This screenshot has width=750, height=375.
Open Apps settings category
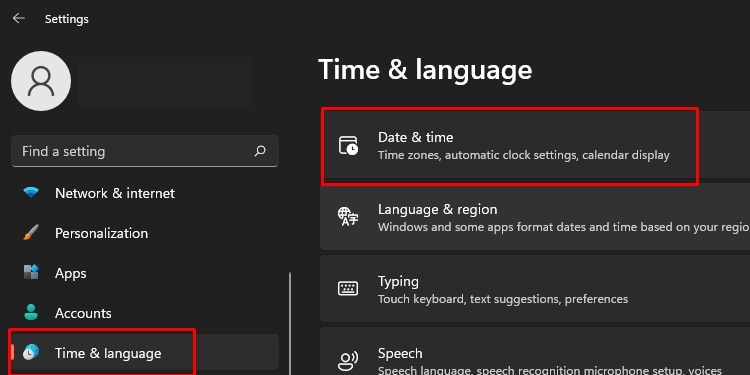pos(145,273)
